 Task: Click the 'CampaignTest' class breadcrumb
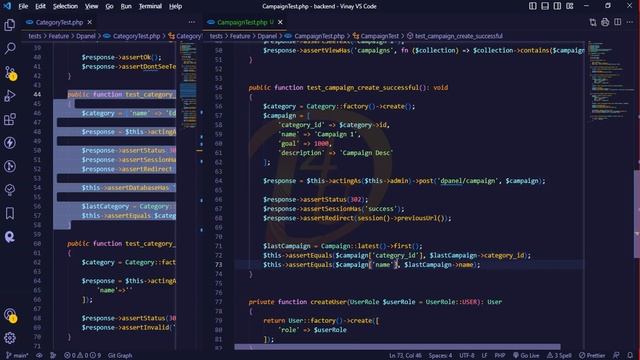(380, 36)
